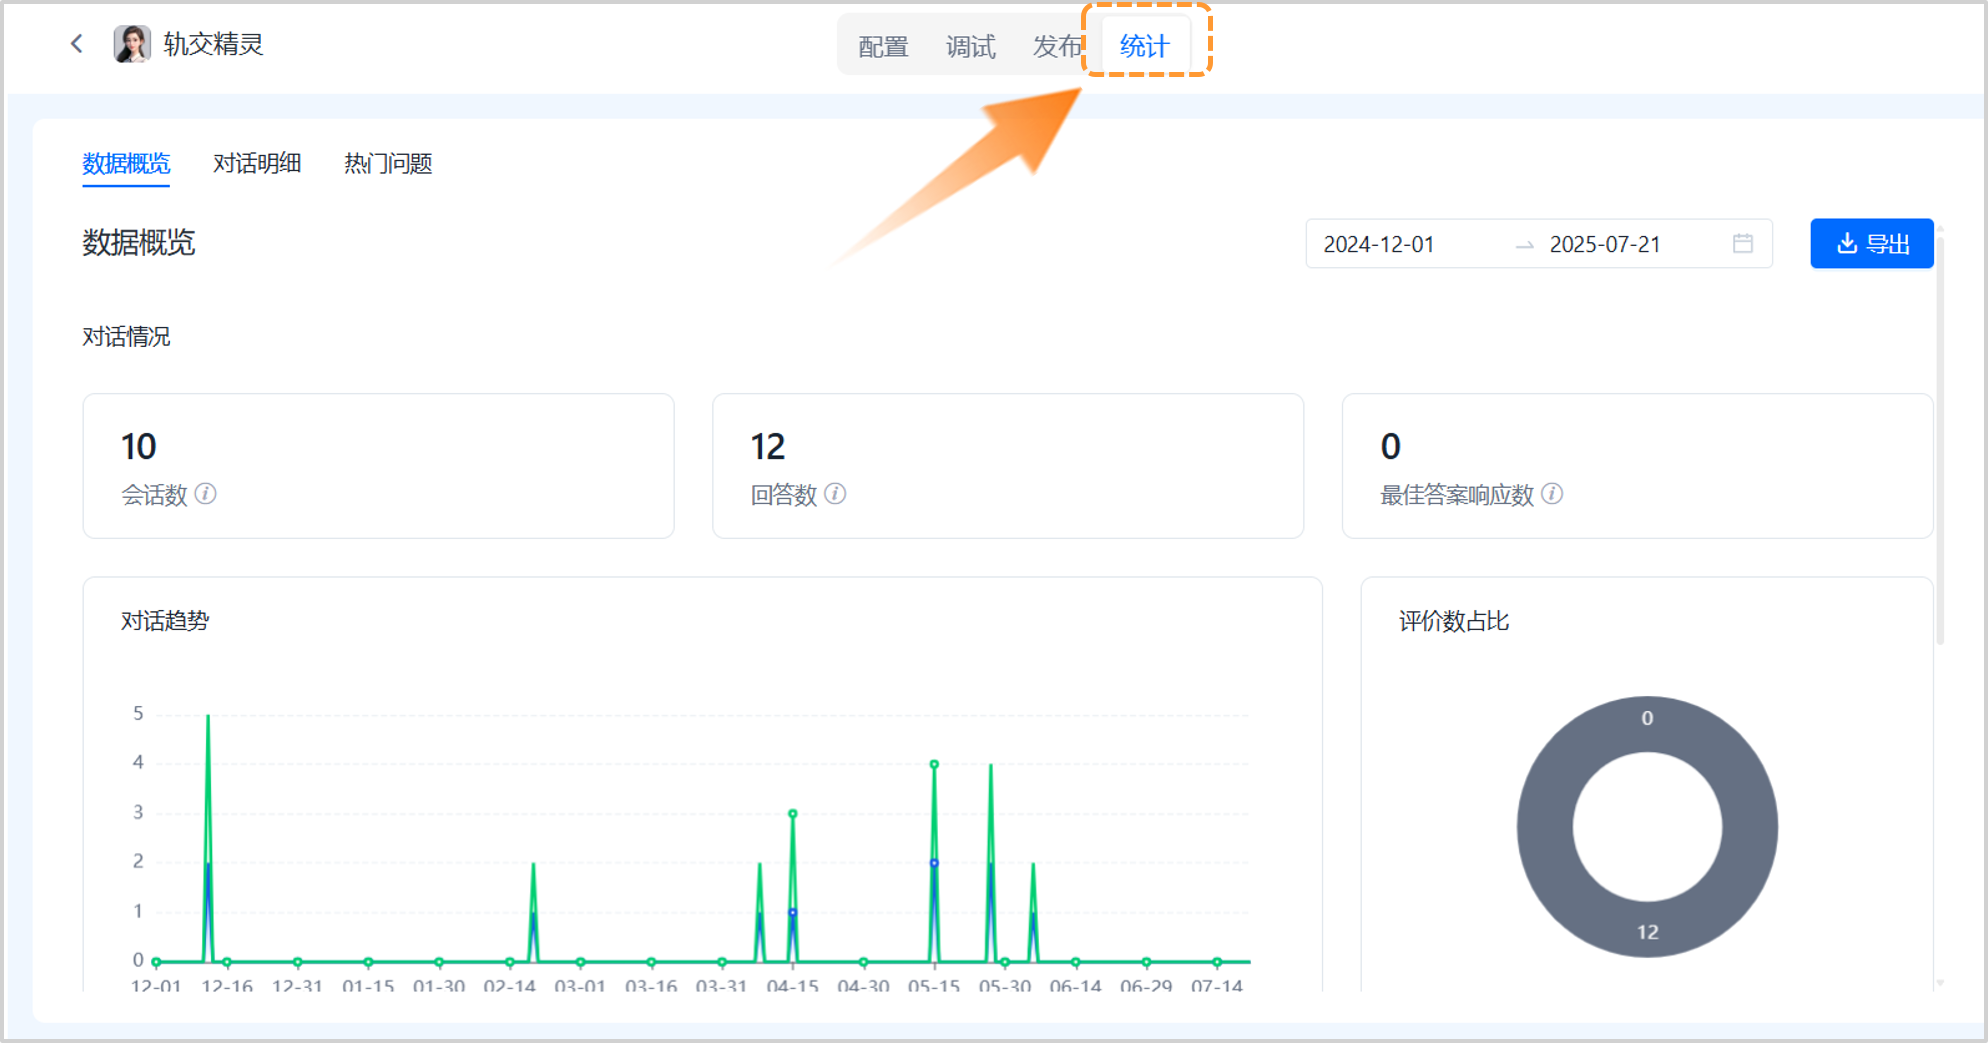Click the download icon on 导出 button
Screen dimensions: 1988x1043
[1846, 243]
